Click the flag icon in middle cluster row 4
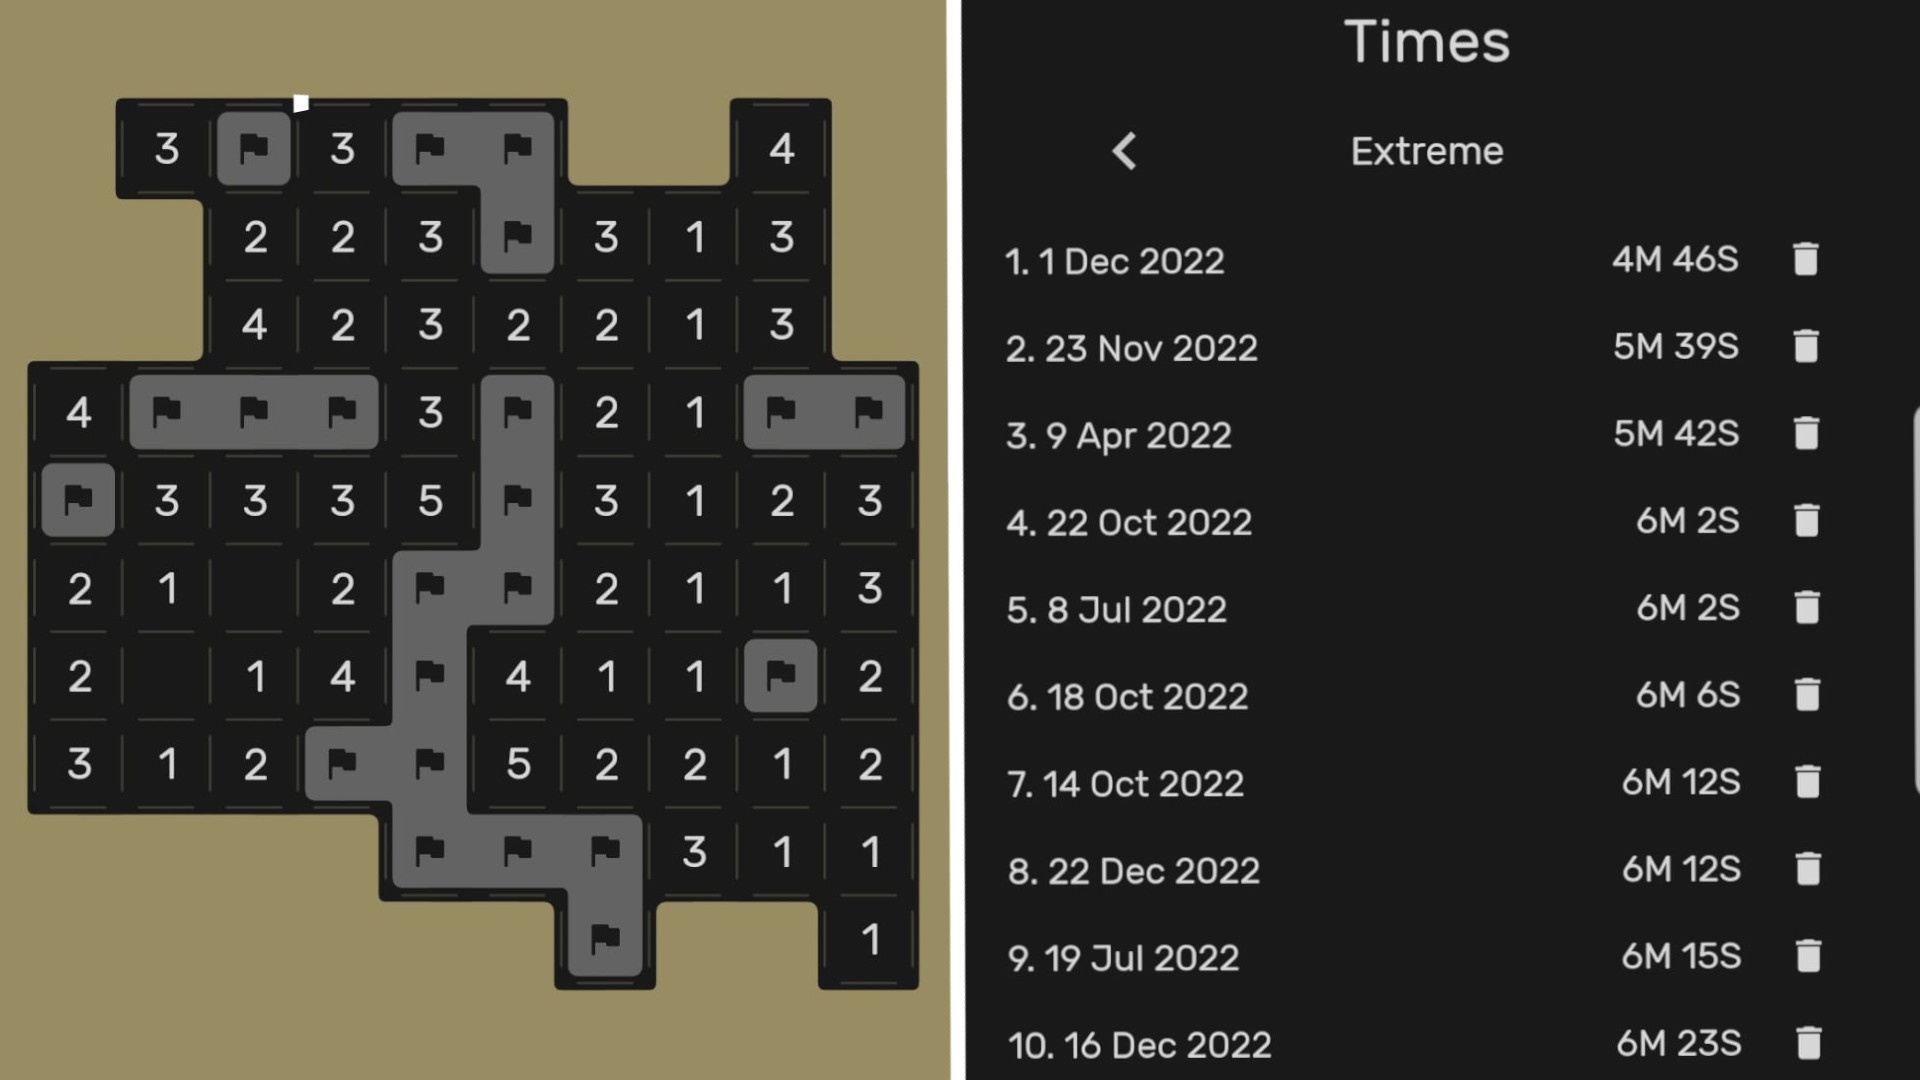Viewport: 1920px width, 1080px height. [x=430, y=675]
